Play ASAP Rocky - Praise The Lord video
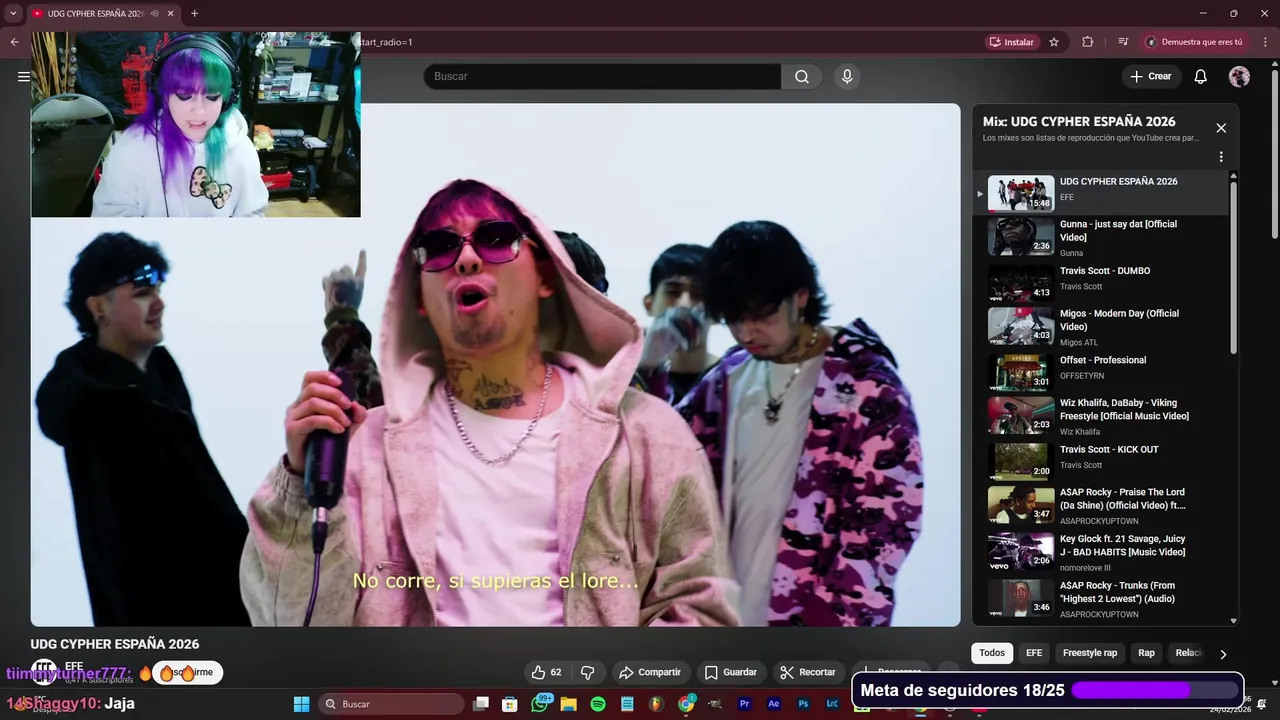The width and height of the screenshot is (1280, 720). point(1100,505)
